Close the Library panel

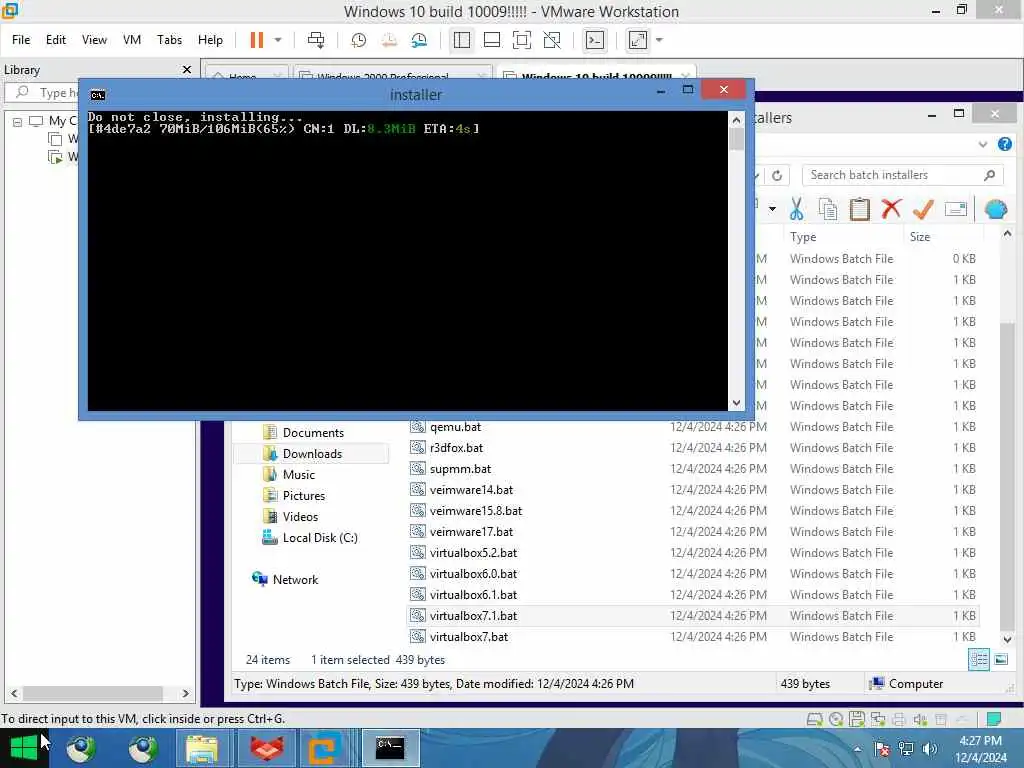pyautogui.click(x=187, y=69)
